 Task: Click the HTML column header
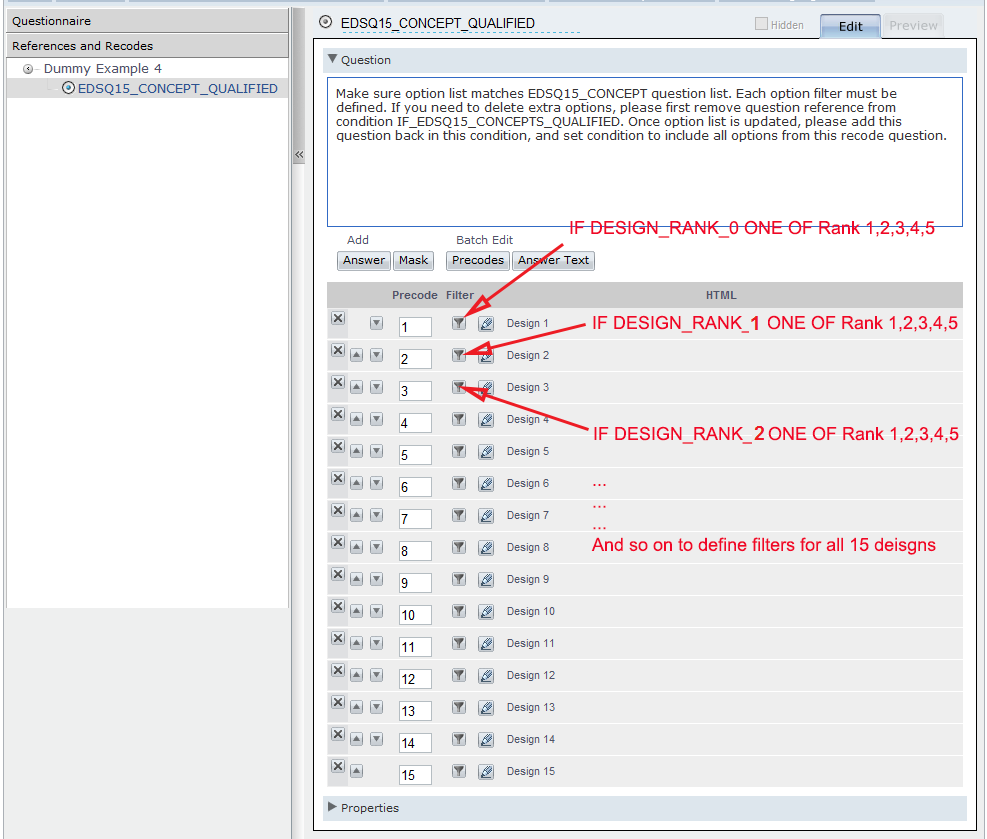pyautogui.click(x=721, y=295)
